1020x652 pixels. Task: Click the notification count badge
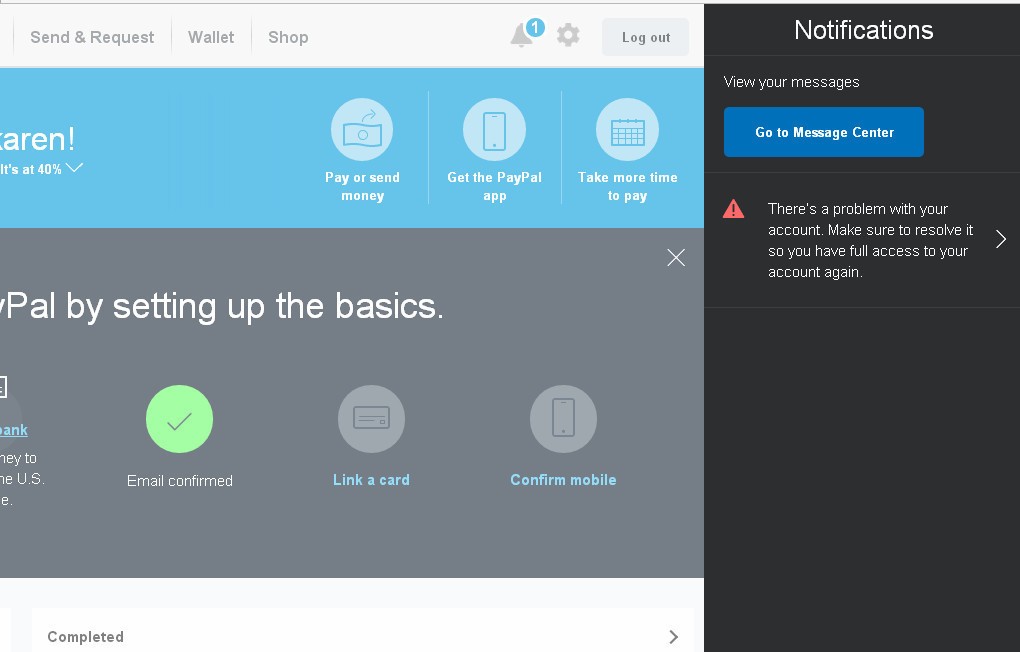pyautogui.click(x=535, y=27)
